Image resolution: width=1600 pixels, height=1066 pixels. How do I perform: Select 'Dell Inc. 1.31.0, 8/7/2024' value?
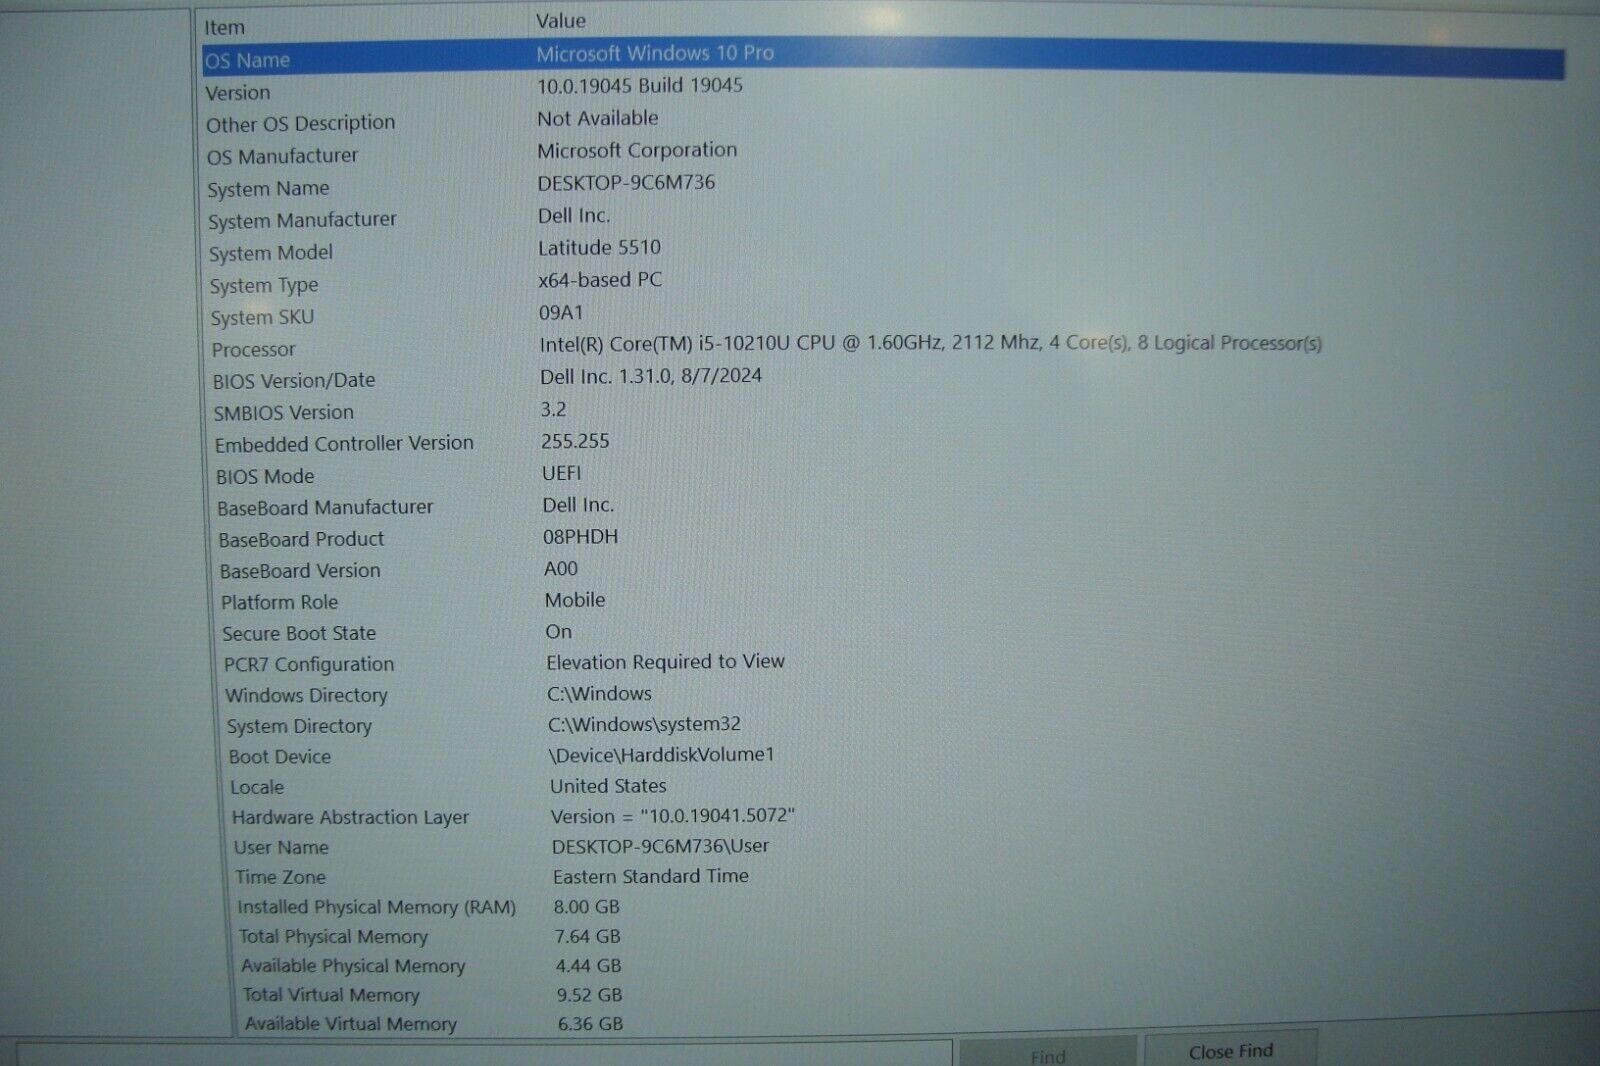coord(651,376)
